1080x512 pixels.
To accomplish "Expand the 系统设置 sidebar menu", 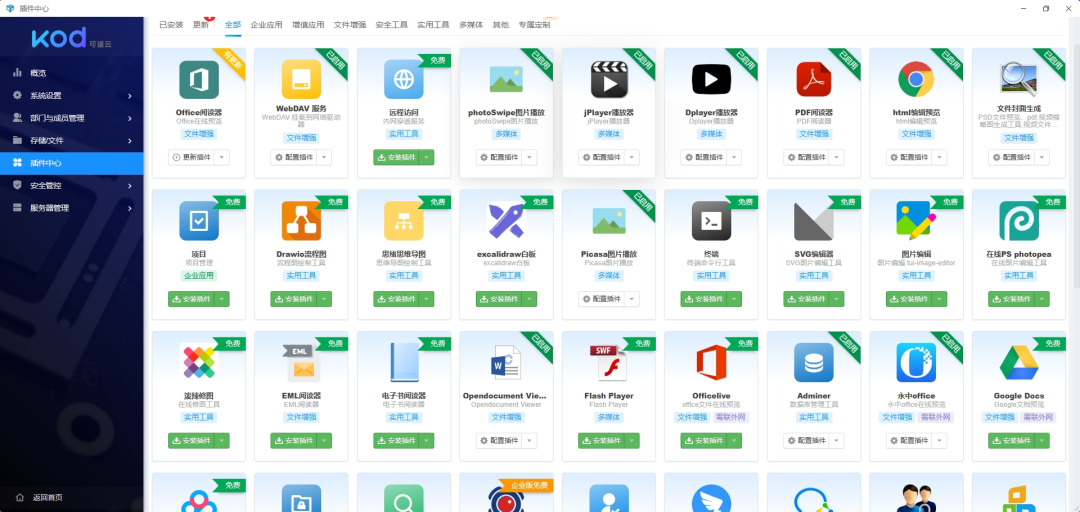I will click(x=72, y=95).
